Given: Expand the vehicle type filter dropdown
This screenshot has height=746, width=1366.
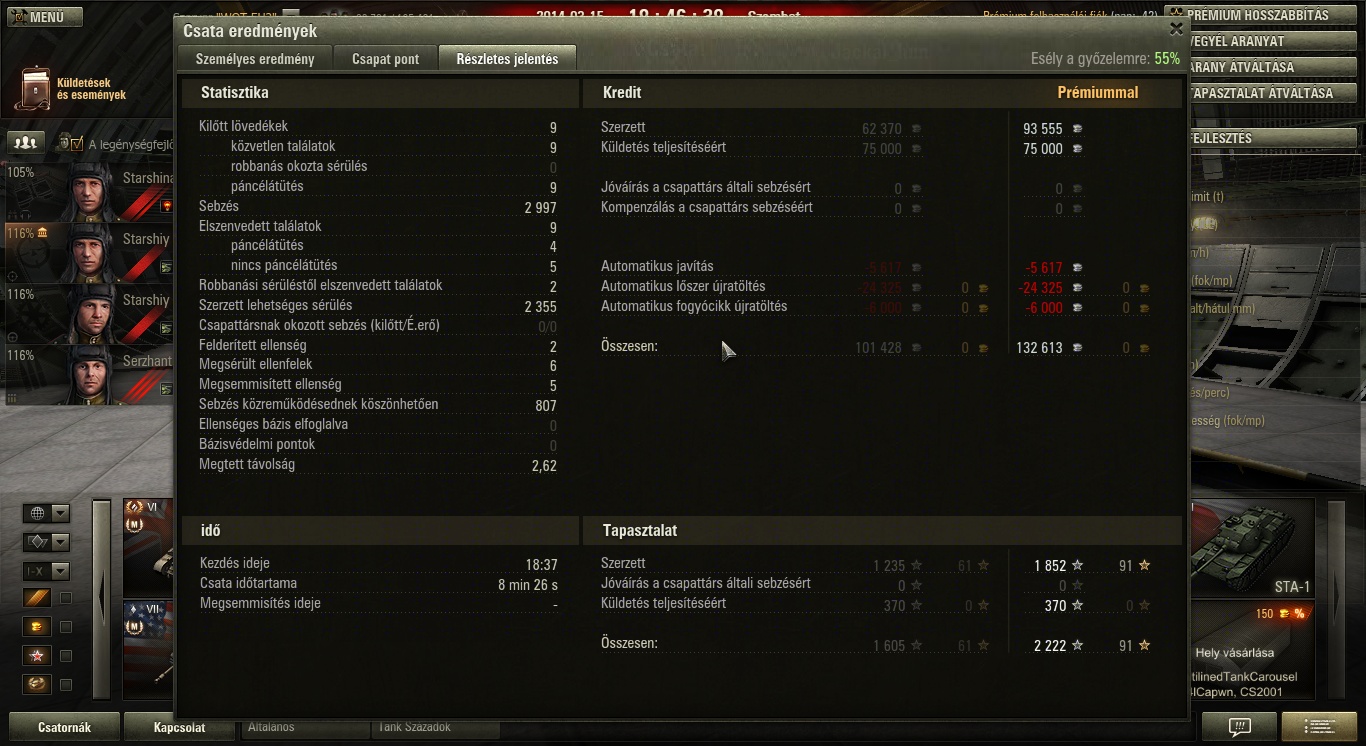Looking at the screenshot, I should (46, 542).
